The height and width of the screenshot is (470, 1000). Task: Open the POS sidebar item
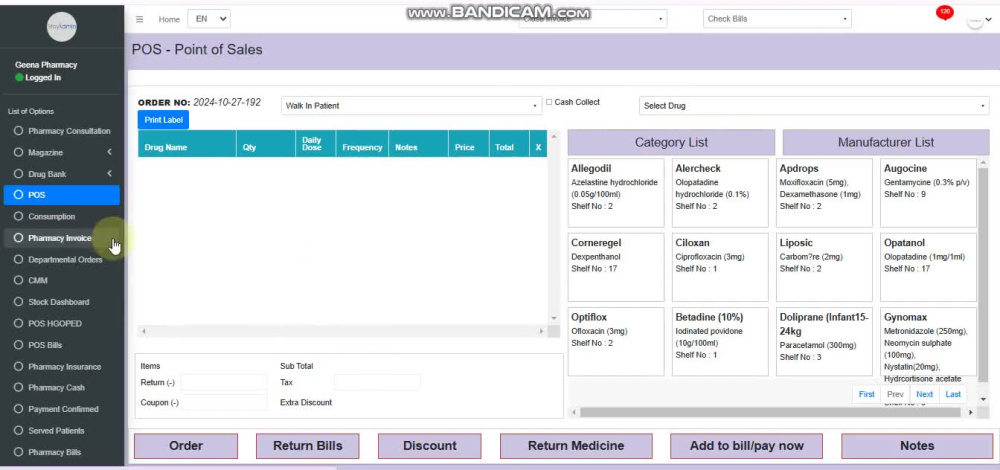tap(62, 195)
